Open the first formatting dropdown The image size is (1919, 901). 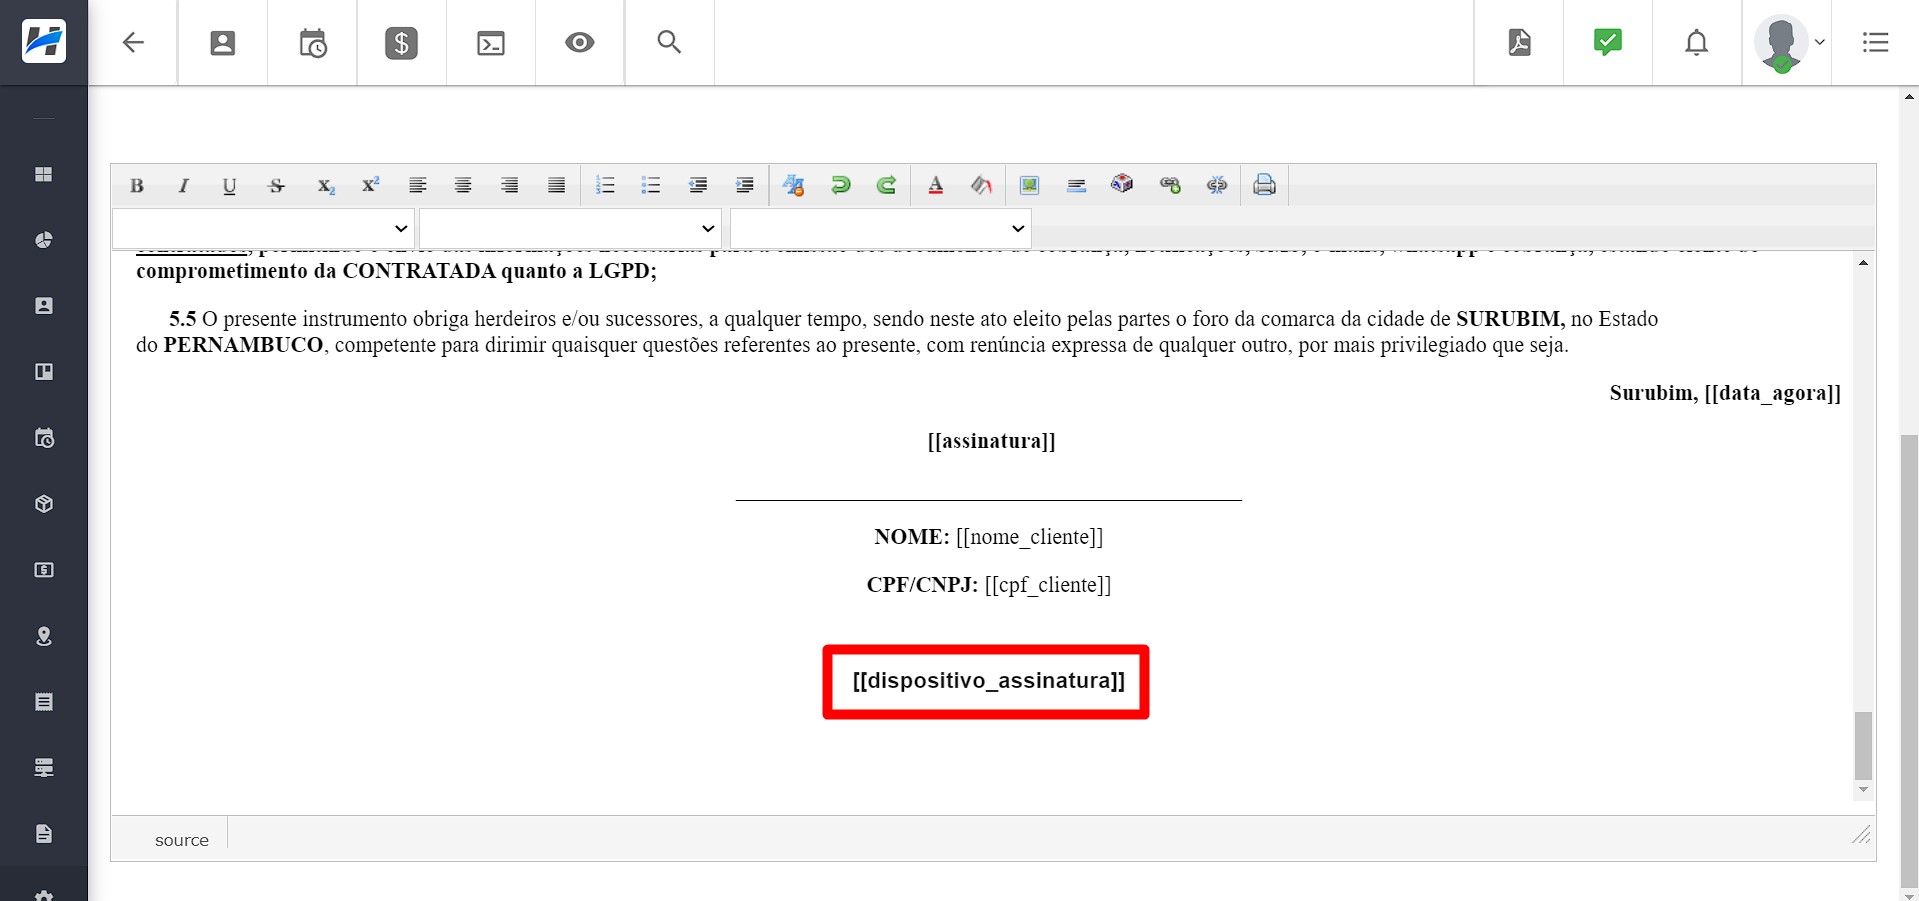pos(263,229)
